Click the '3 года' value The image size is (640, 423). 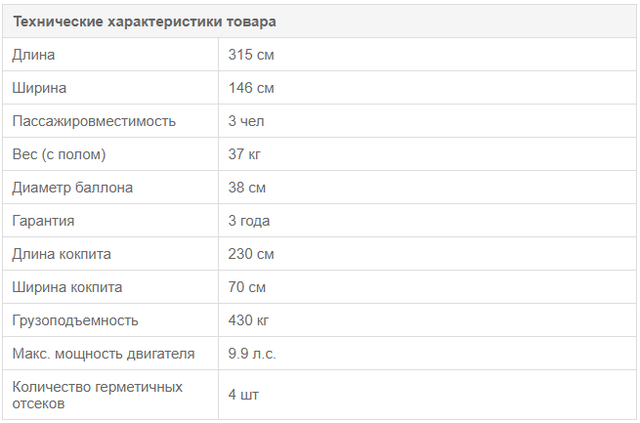tap(249, 221)
